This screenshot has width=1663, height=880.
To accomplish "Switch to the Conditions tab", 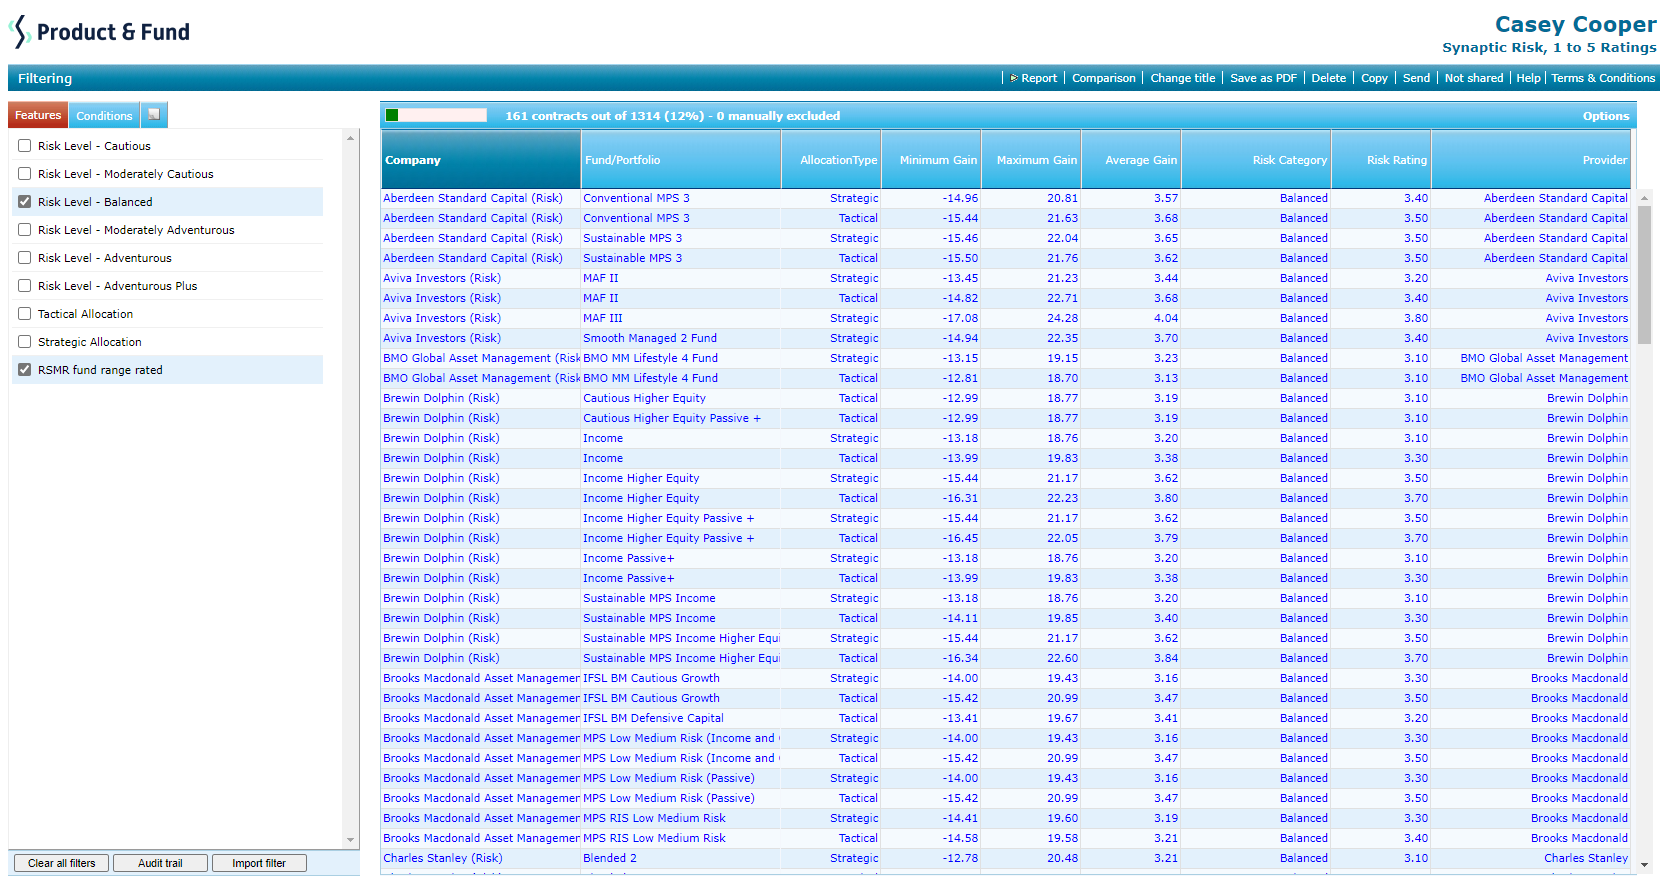I will 104,115.
